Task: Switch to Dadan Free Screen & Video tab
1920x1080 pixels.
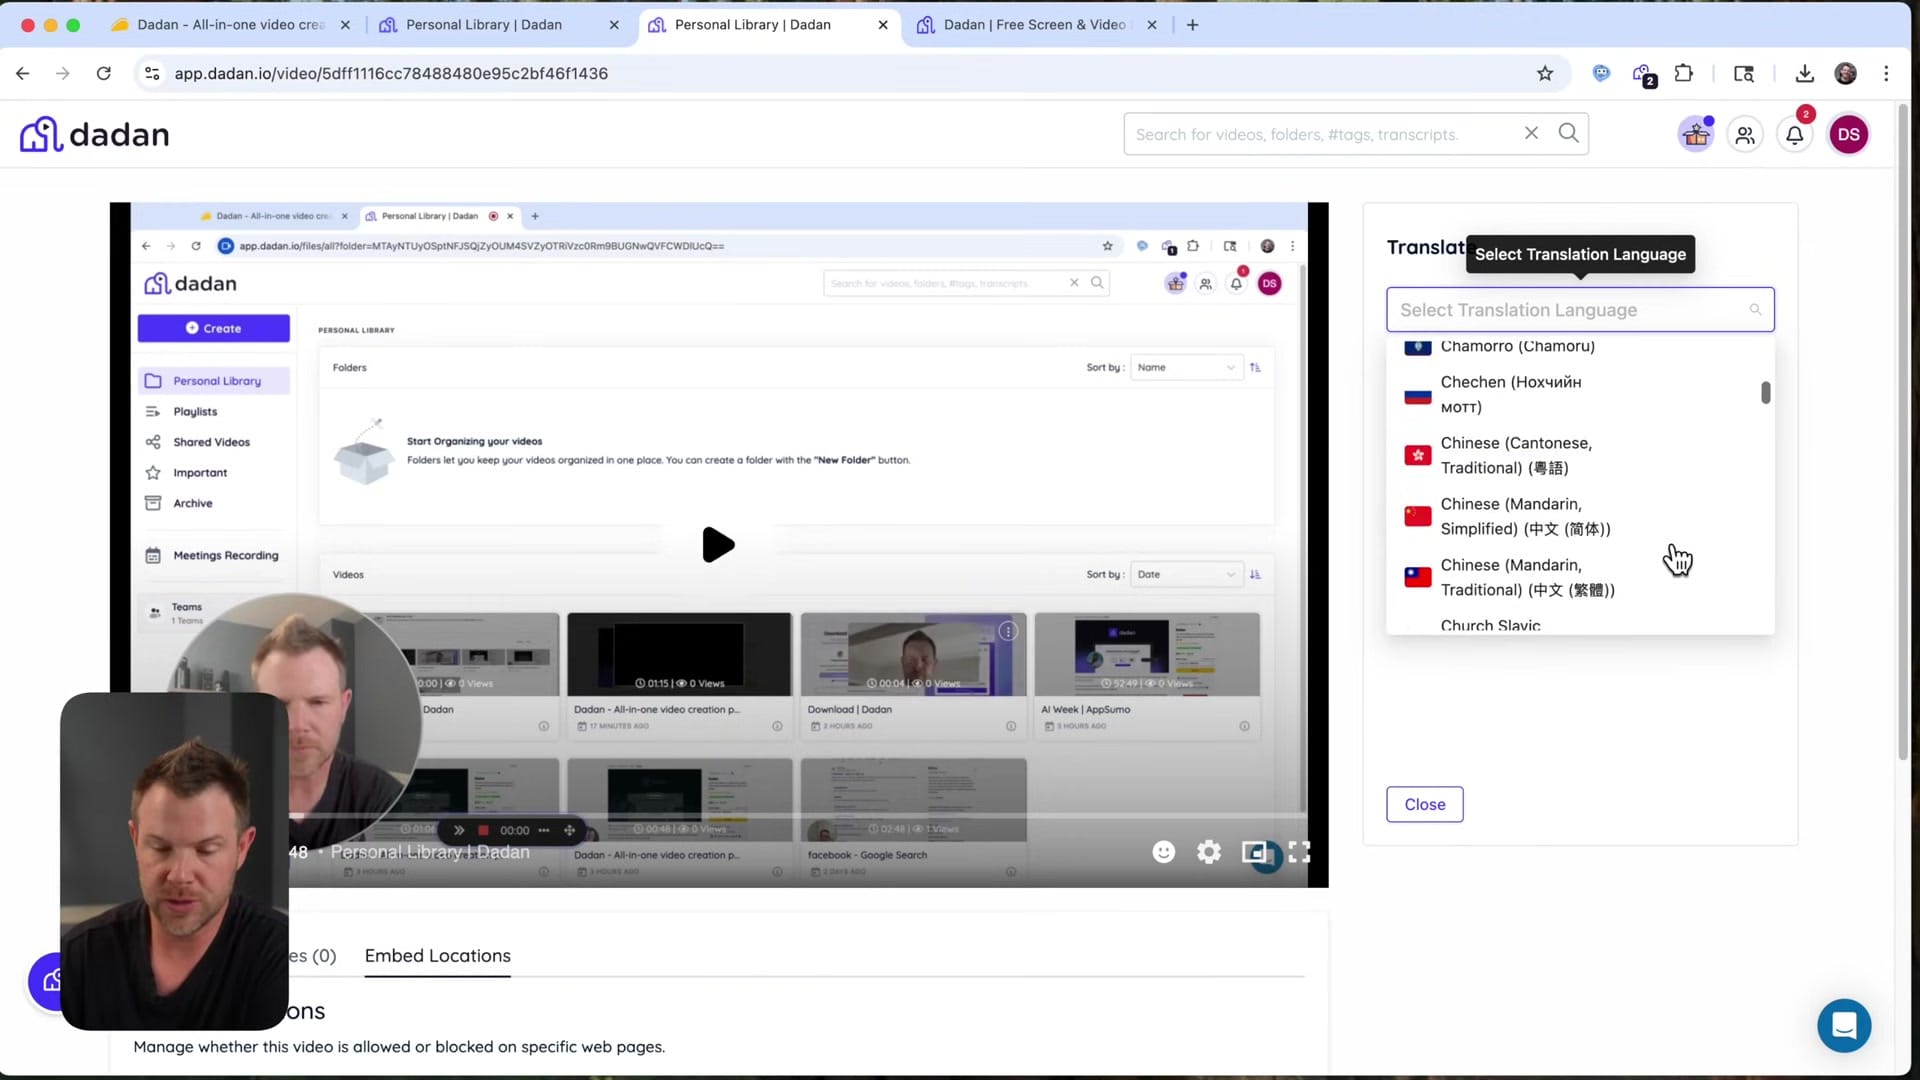Action: coord(1034,25)
